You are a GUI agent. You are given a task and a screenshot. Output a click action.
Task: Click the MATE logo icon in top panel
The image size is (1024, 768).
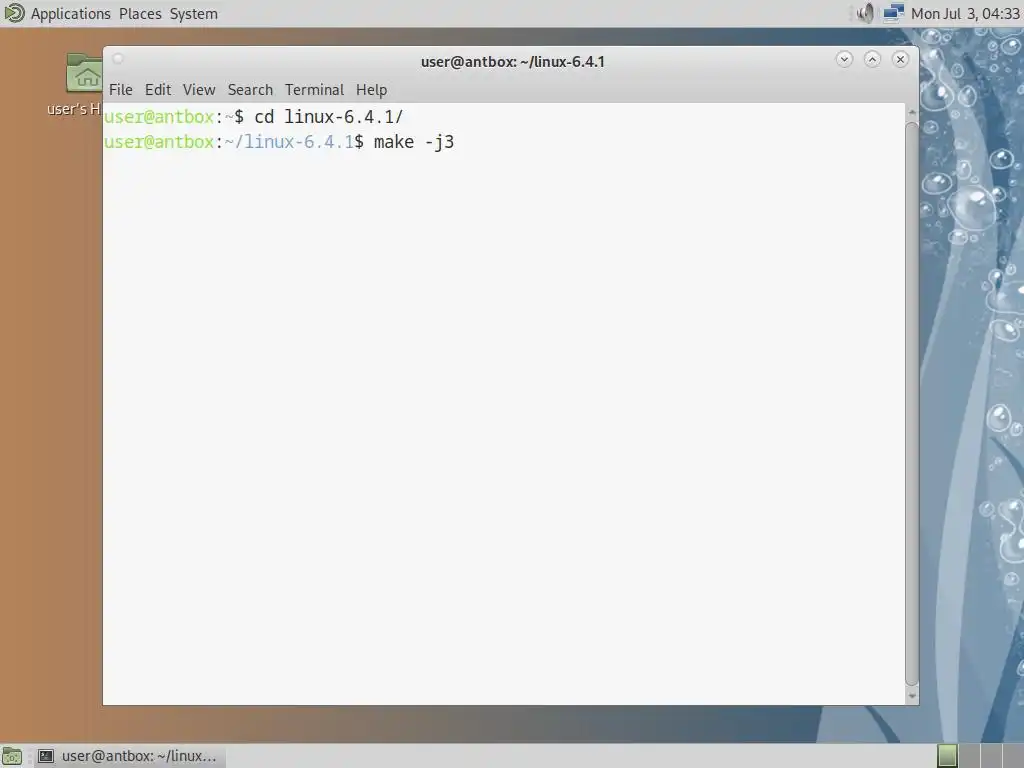(14, 13)
